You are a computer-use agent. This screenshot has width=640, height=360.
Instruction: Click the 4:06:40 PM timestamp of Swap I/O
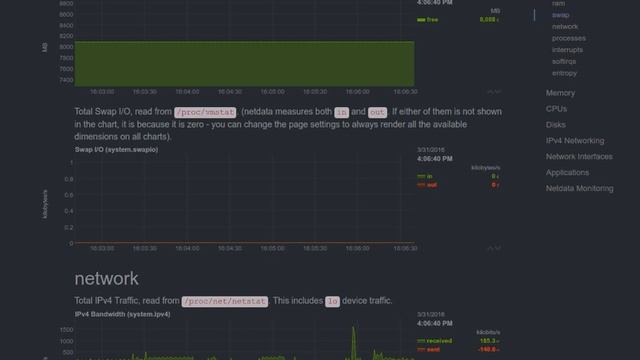(435, 159)
